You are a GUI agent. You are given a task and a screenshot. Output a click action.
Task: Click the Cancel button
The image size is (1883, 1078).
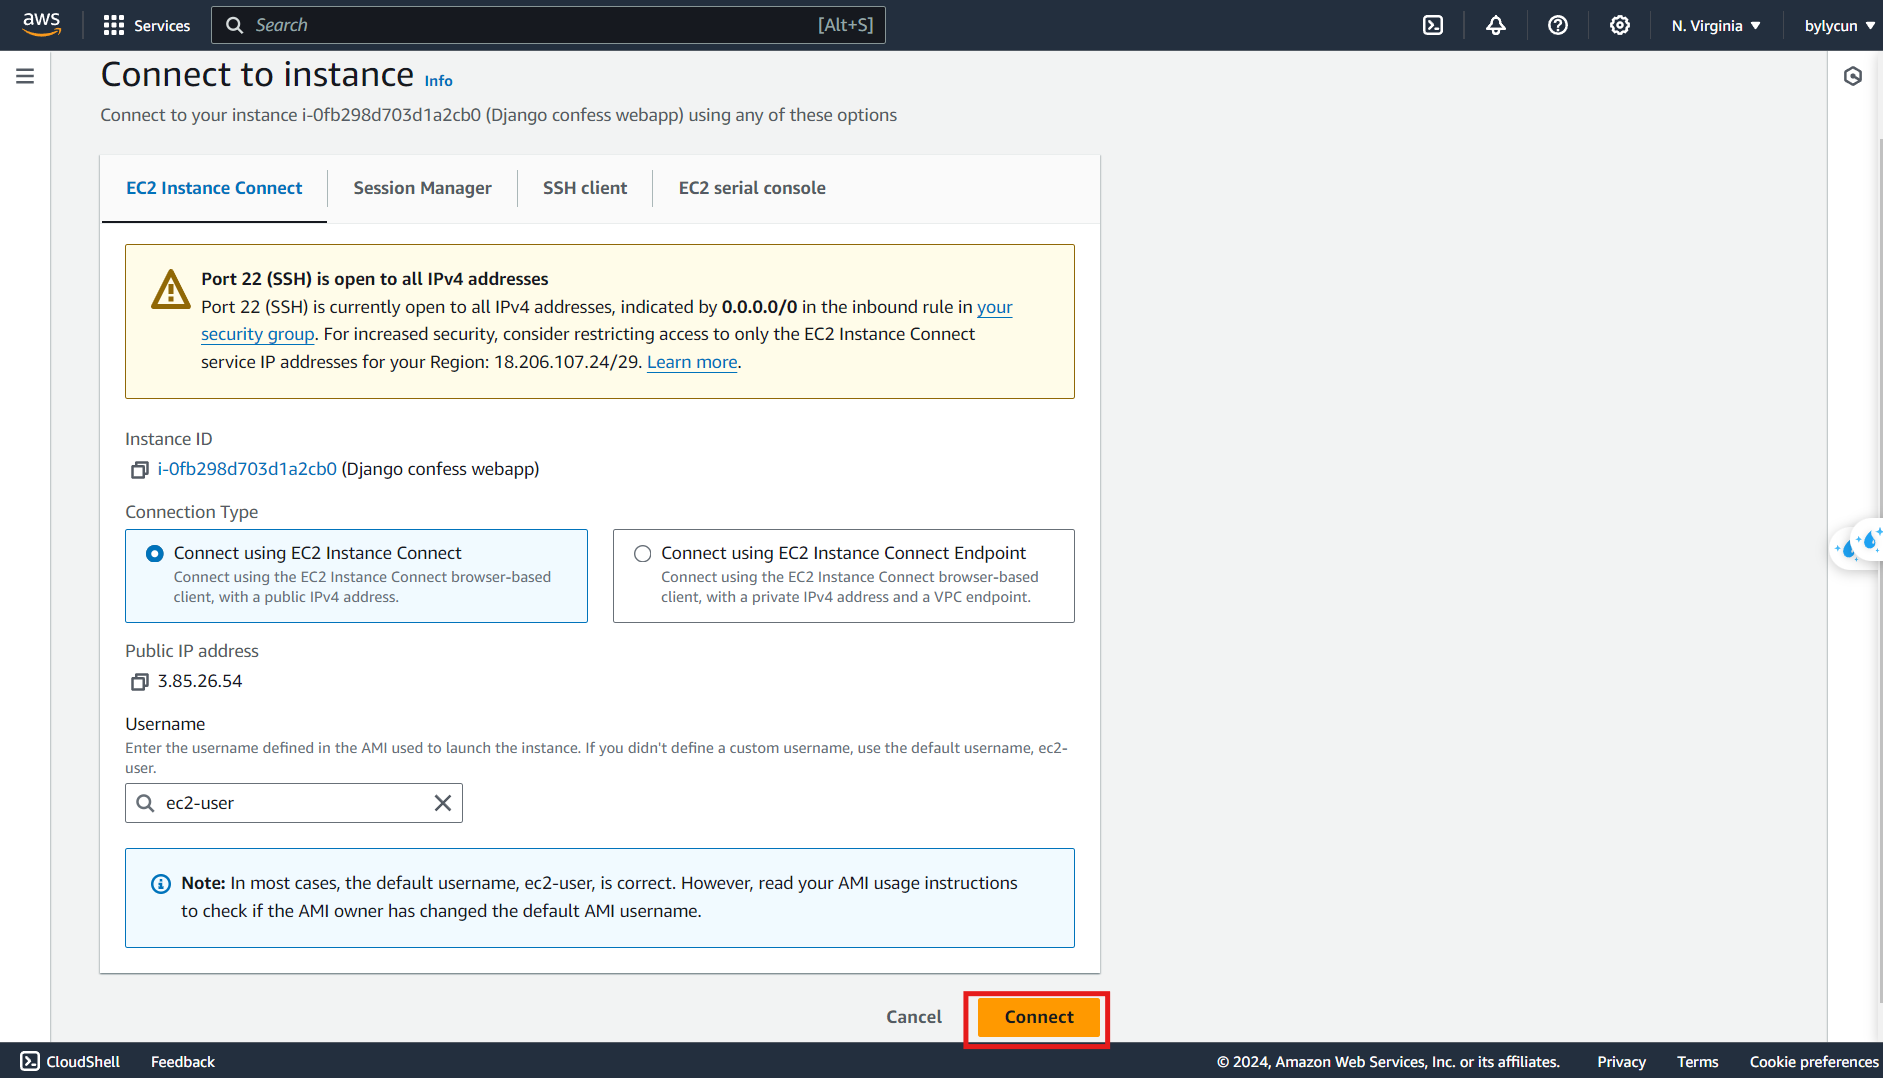tap(914, 1017)
